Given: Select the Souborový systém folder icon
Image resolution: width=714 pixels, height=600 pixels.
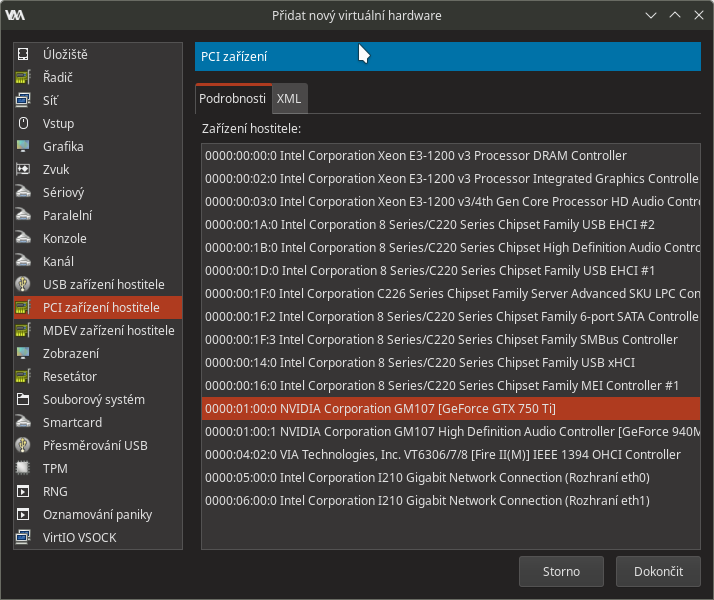Looking at the screenshot, I should click(x=23, y=399).
